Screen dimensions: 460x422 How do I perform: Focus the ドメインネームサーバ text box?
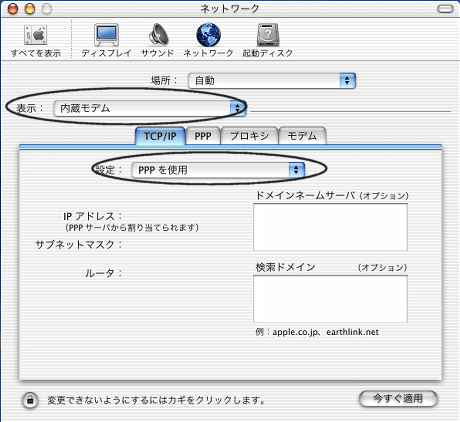[x=330, y=227]
